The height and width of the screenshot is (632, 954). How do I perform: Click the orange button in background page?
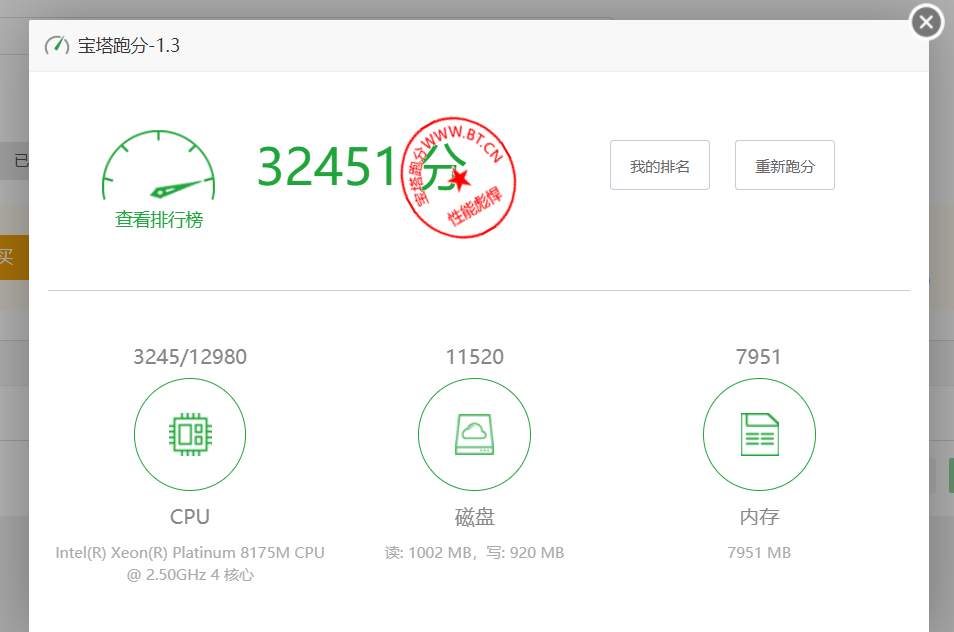(x=14, y=257)
